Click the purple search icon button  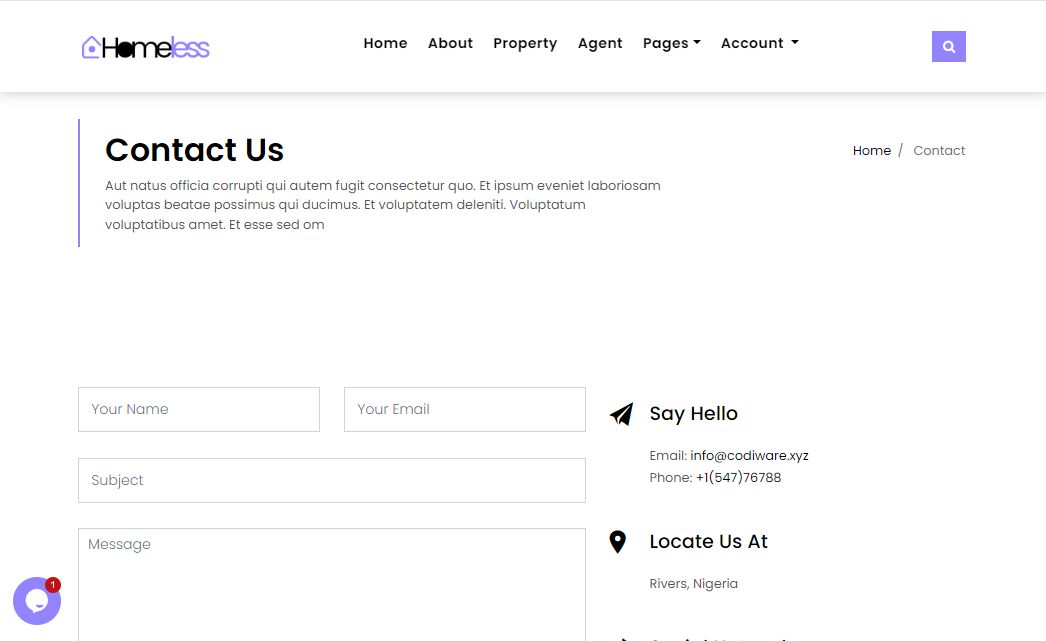pyautogui.click(x=948, y=46)
